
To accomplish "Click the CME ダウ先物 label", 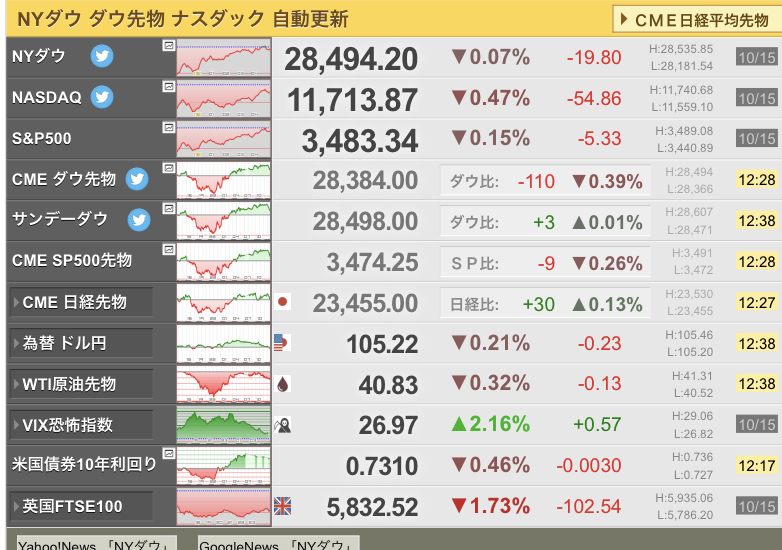I will click(64, 179).
